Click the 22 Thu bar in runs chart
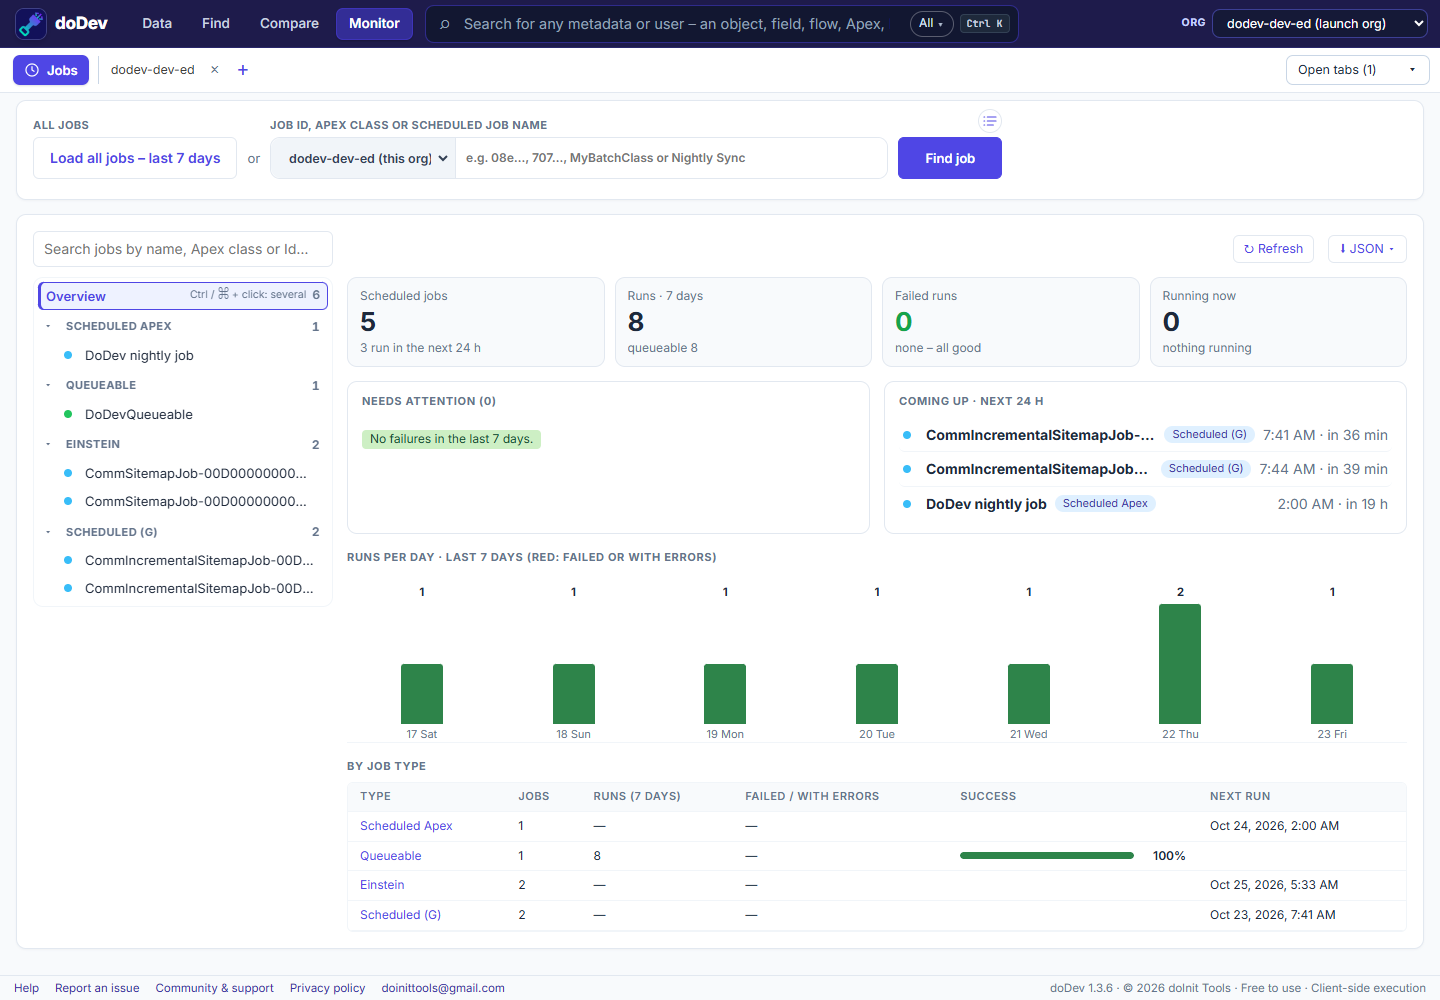This screenshot has width=1440, height=1000. point(1180,664)
